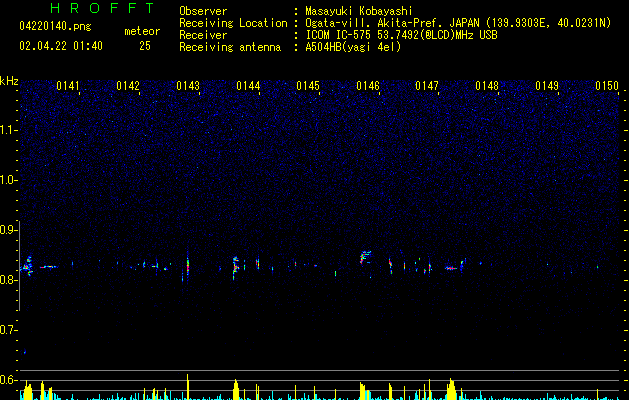Click the date stamp 02.04.22 01:40
The width and height of the screenshot is (629, 400).
[x=61, y=46]
